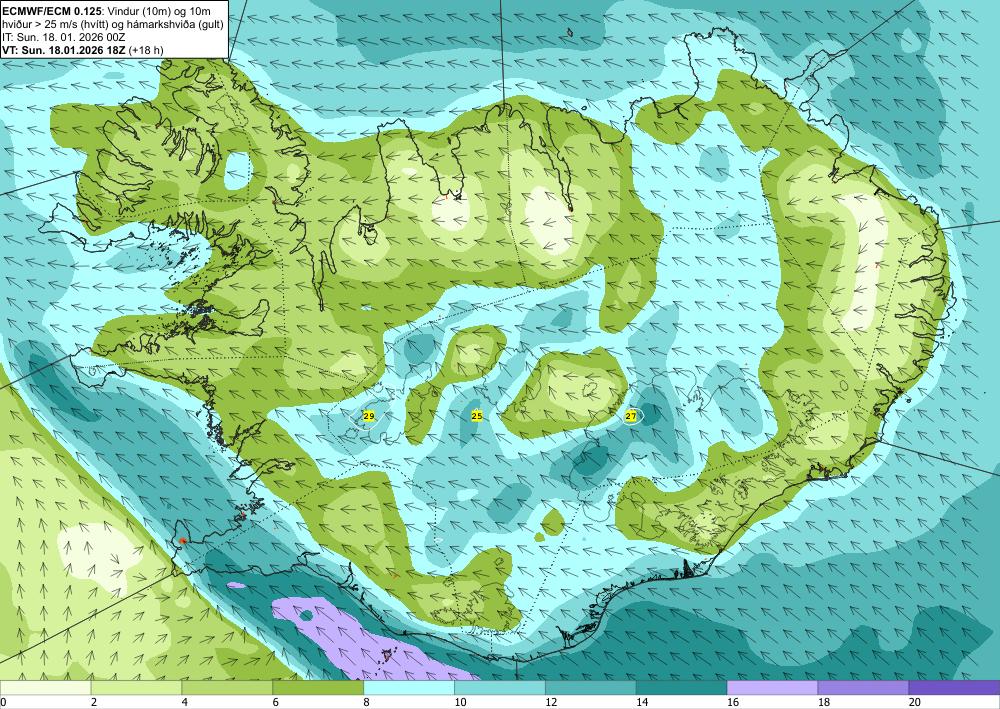Screen dimensions: 1000x709
Task: Select the 12–14 m/s teal legend swatch
Action: pyautogui.click(x=591, y=687)
